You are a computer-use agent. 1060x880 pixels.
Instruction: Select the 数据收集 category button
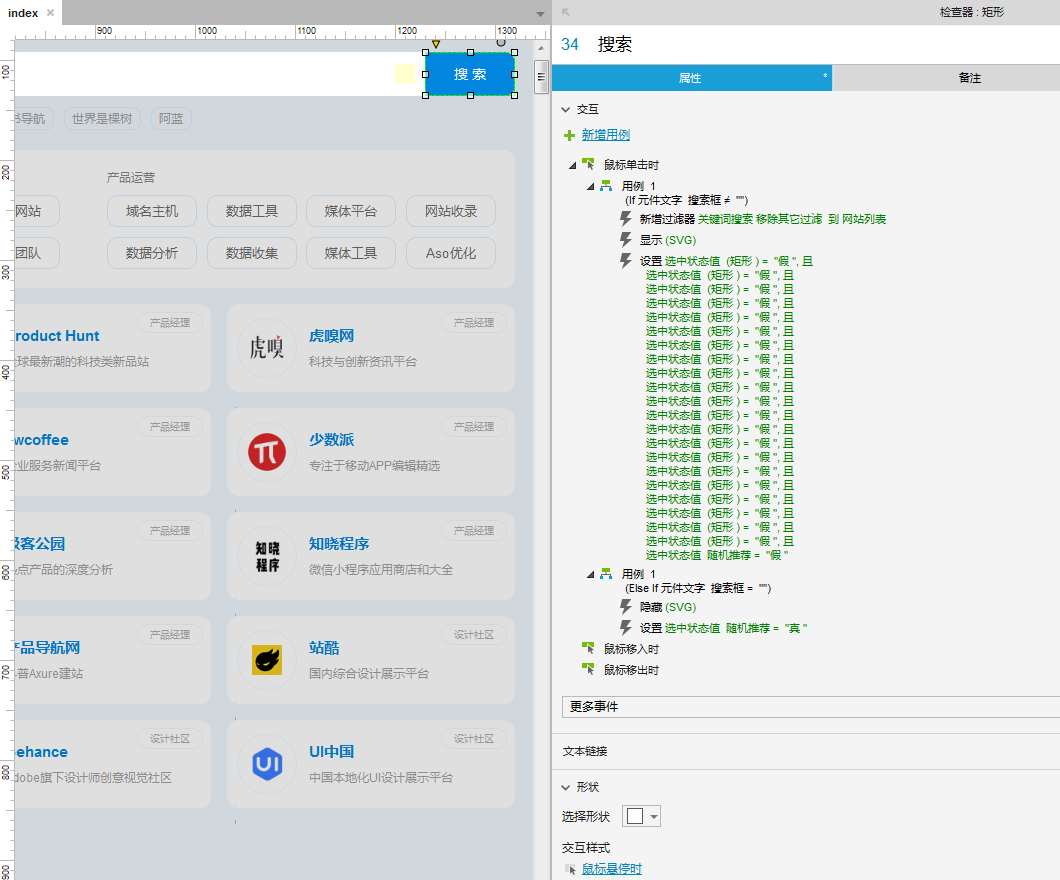[x=252, y=253]
